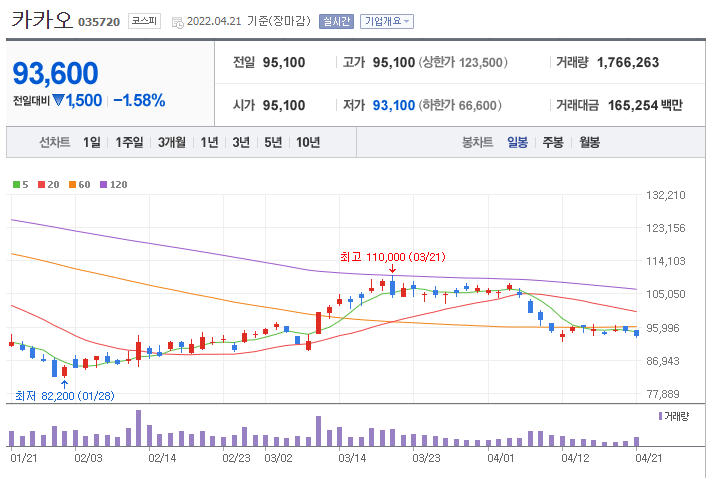Click the 04/12 date axis label
Image resolution: width=706 pixels, height=478 pixels.
(575, 458)
